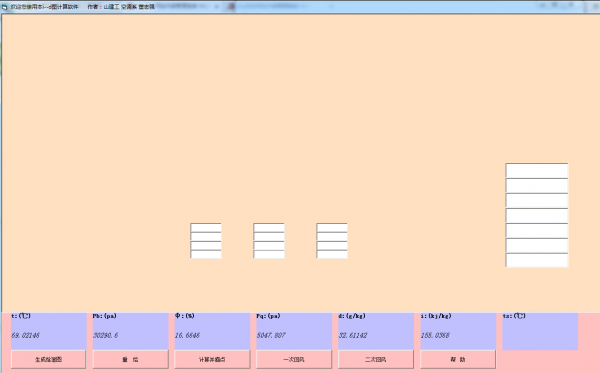Screen dimensions: 600x373
Task: Click the 重绘 redraw button
Action: (x=130, y=360)
